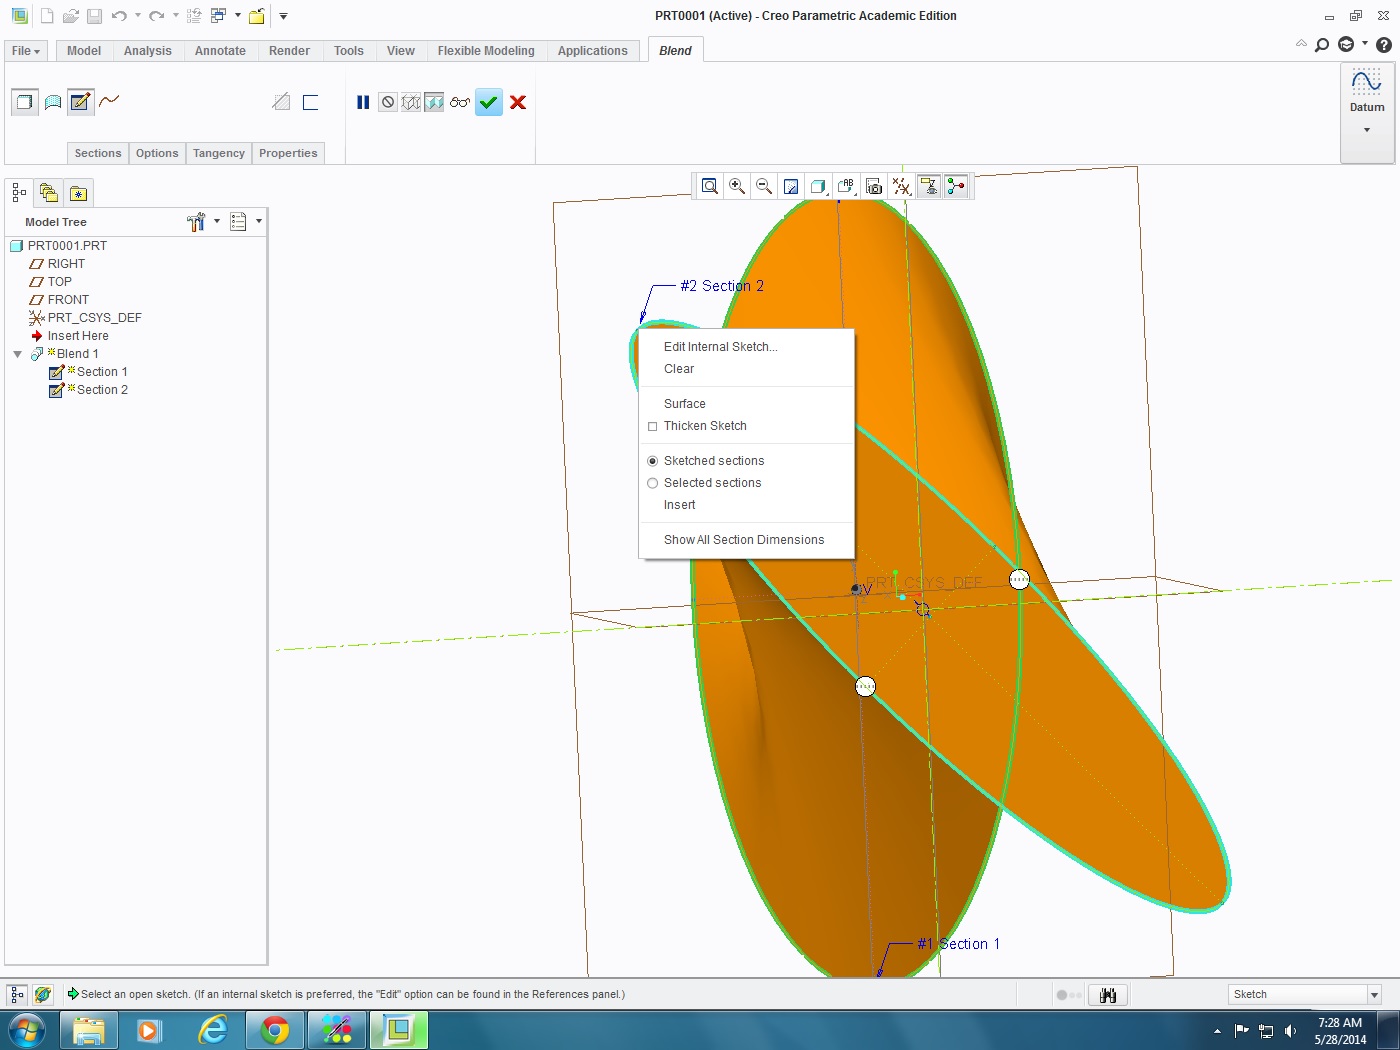Viewport: 1400px width, 1050px height.
Task: Click the Verify mode glasses icon
Action: coord(459,102)
